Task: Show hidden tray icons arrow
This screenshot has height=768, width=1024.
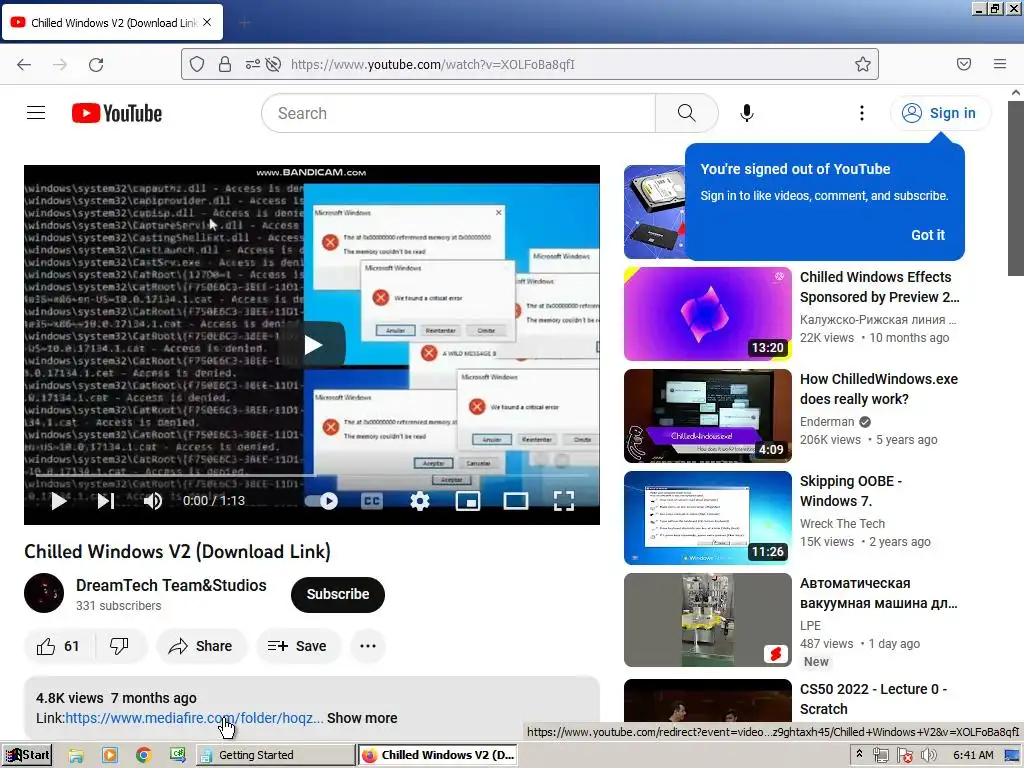Action: tap(859, 754)
